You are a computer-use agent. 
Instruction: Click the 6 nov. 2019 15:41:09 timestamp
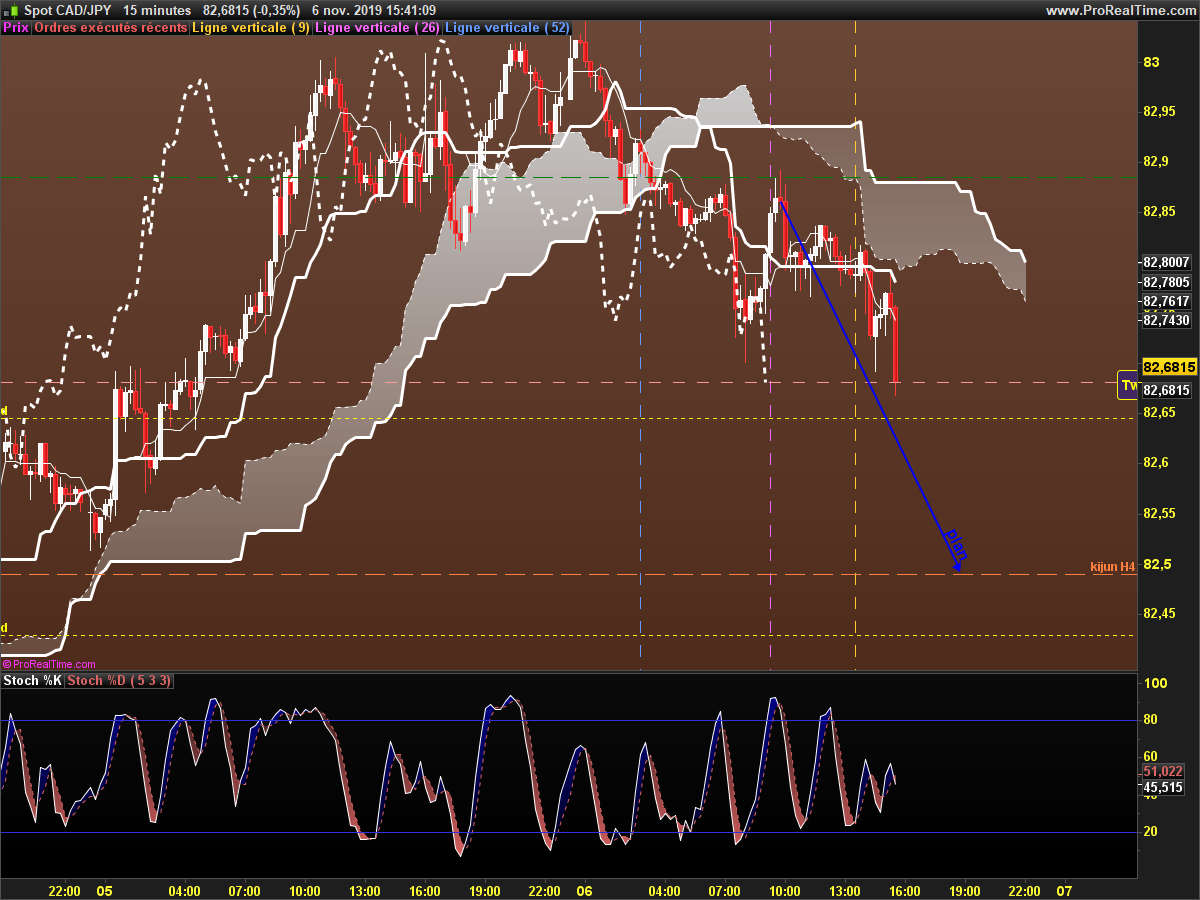[374, 10]
